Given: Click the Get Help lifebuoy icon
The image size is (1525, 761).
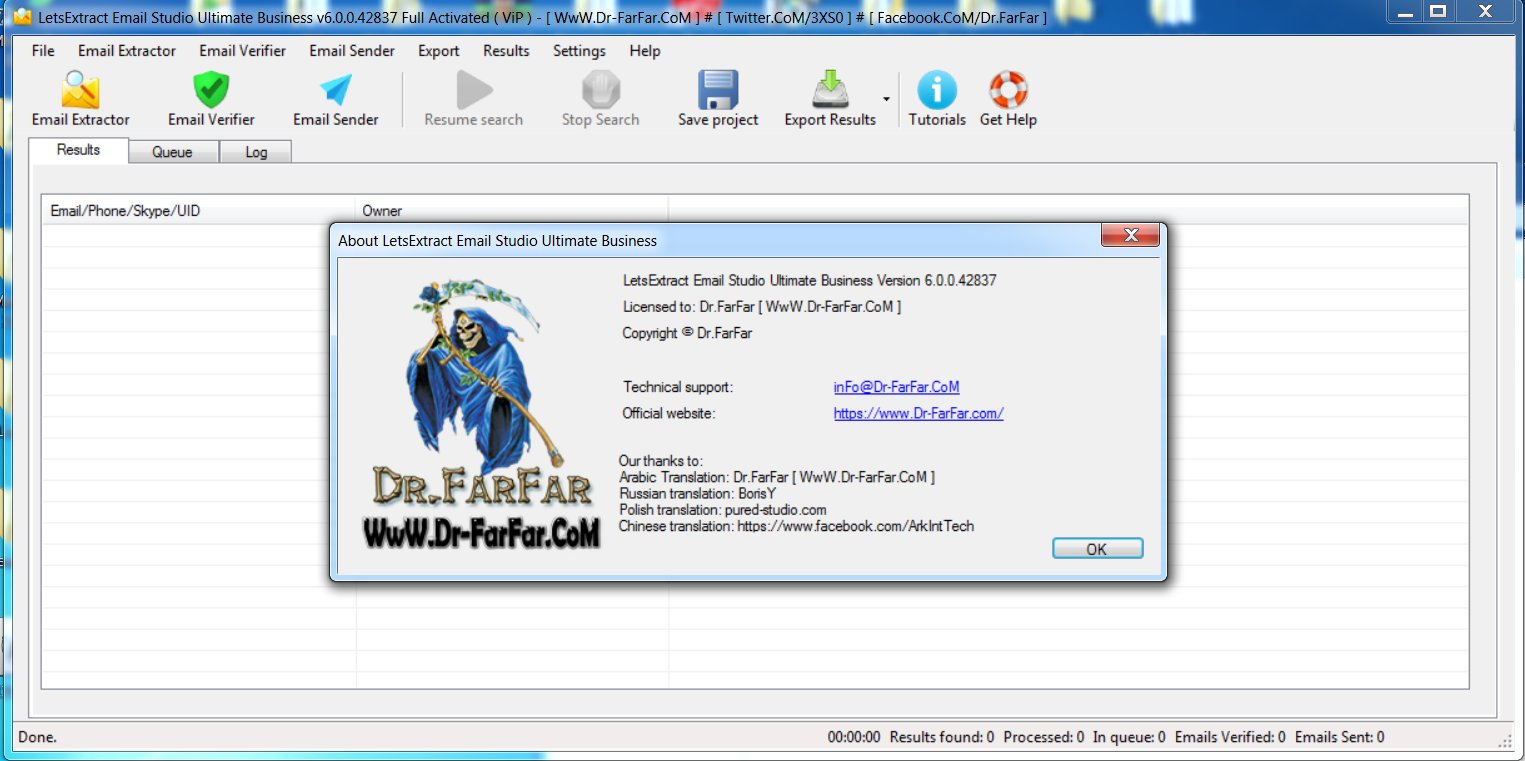Looking at the screenshot, I should [1008, 91].
